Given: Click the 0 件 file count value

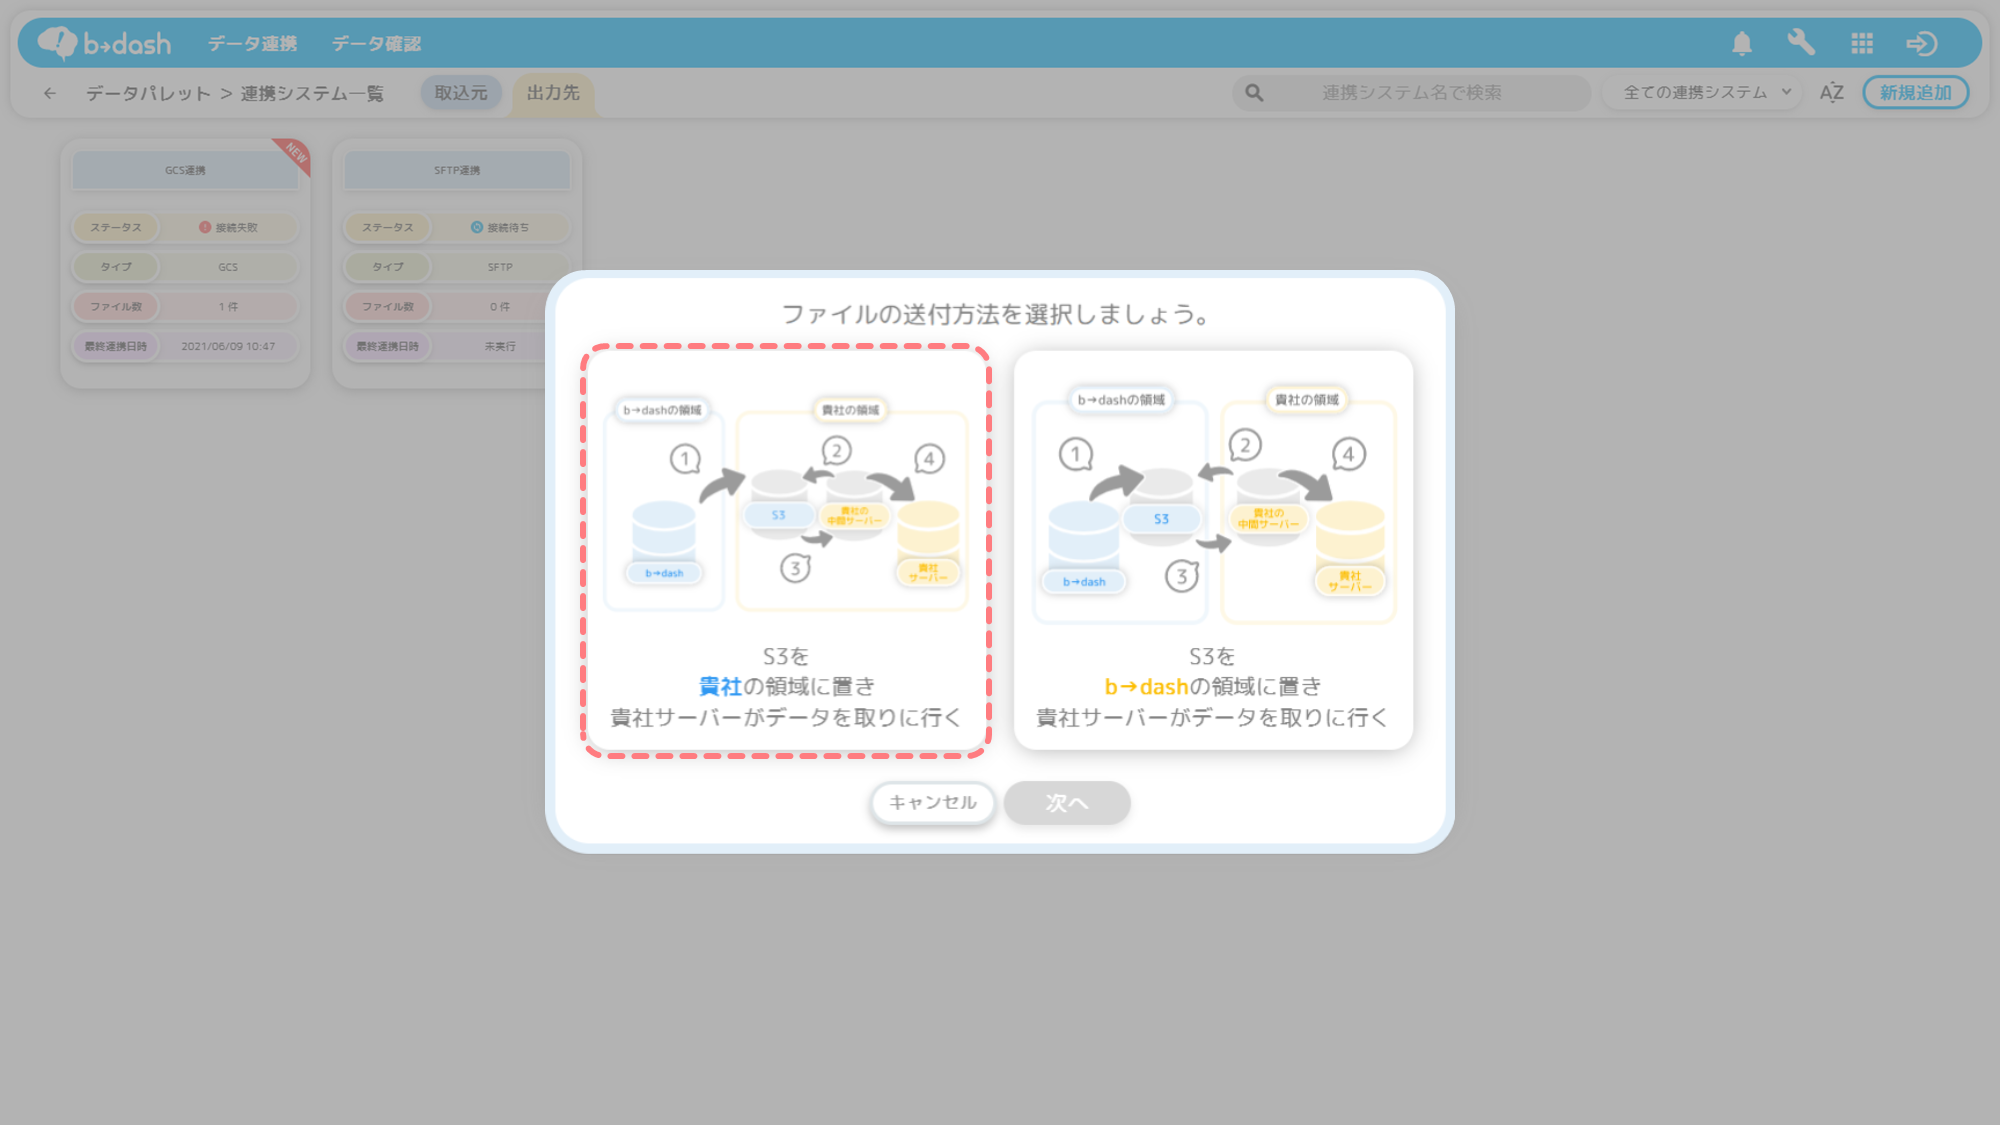Looking at the screenshot, I should tap(500, 306).
